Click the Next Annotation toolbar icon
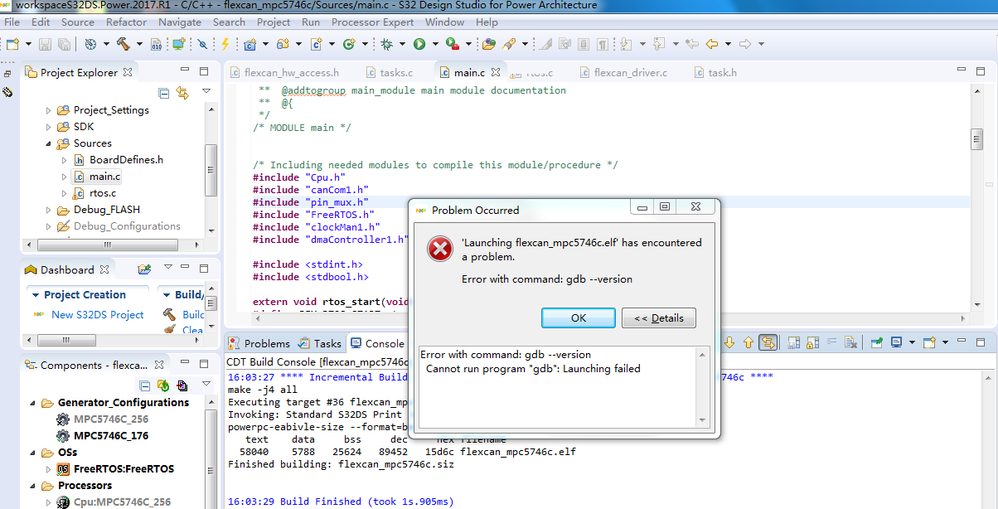The image size is (998, 509). tap(626, 44)
